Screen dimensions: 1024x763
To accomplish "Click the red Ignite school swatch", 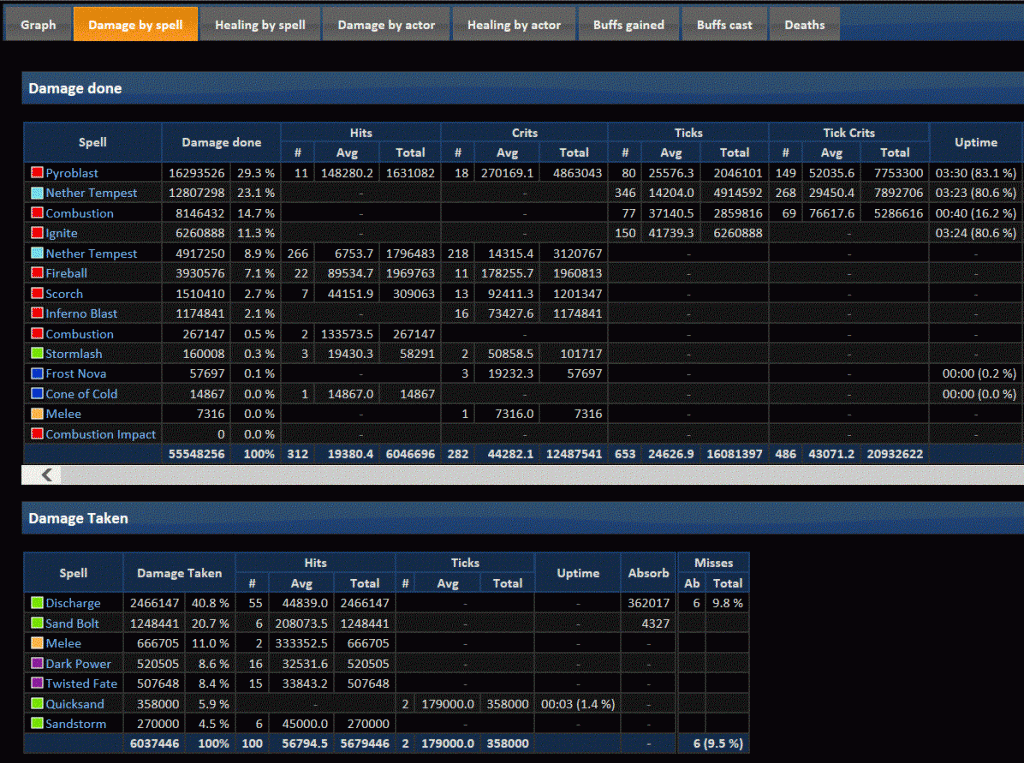I will 37,233.
